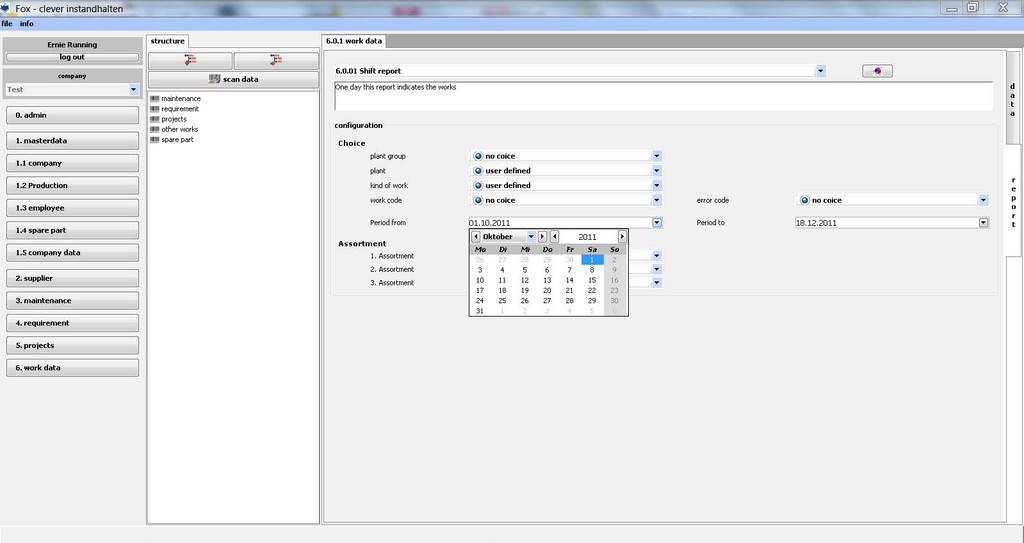Screen dimensions: 1024x543
Task: Open the plant group dropdown
Action: coord(657,156)
